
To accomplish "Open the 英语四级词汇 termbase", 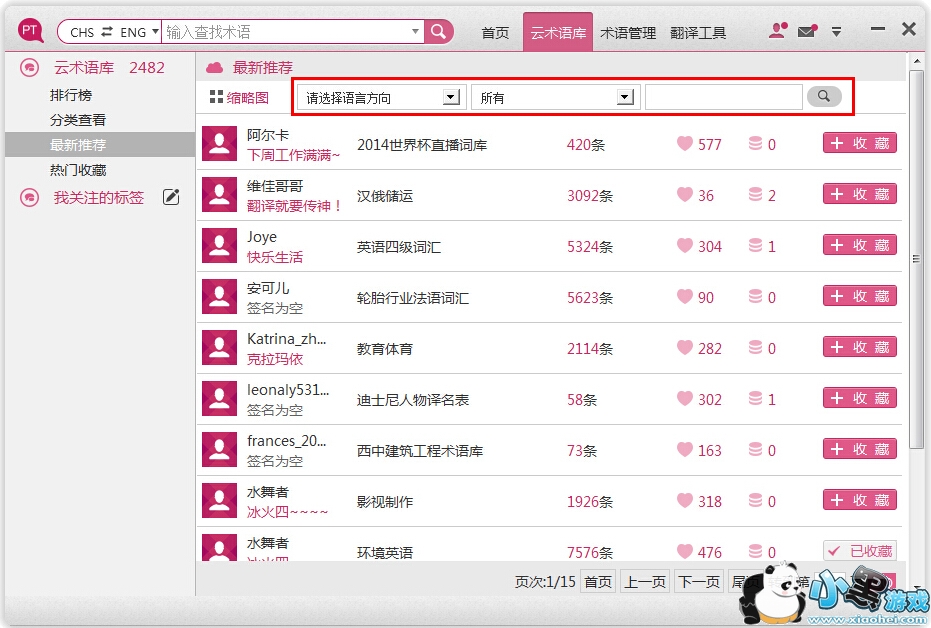I will coord(398,247).
